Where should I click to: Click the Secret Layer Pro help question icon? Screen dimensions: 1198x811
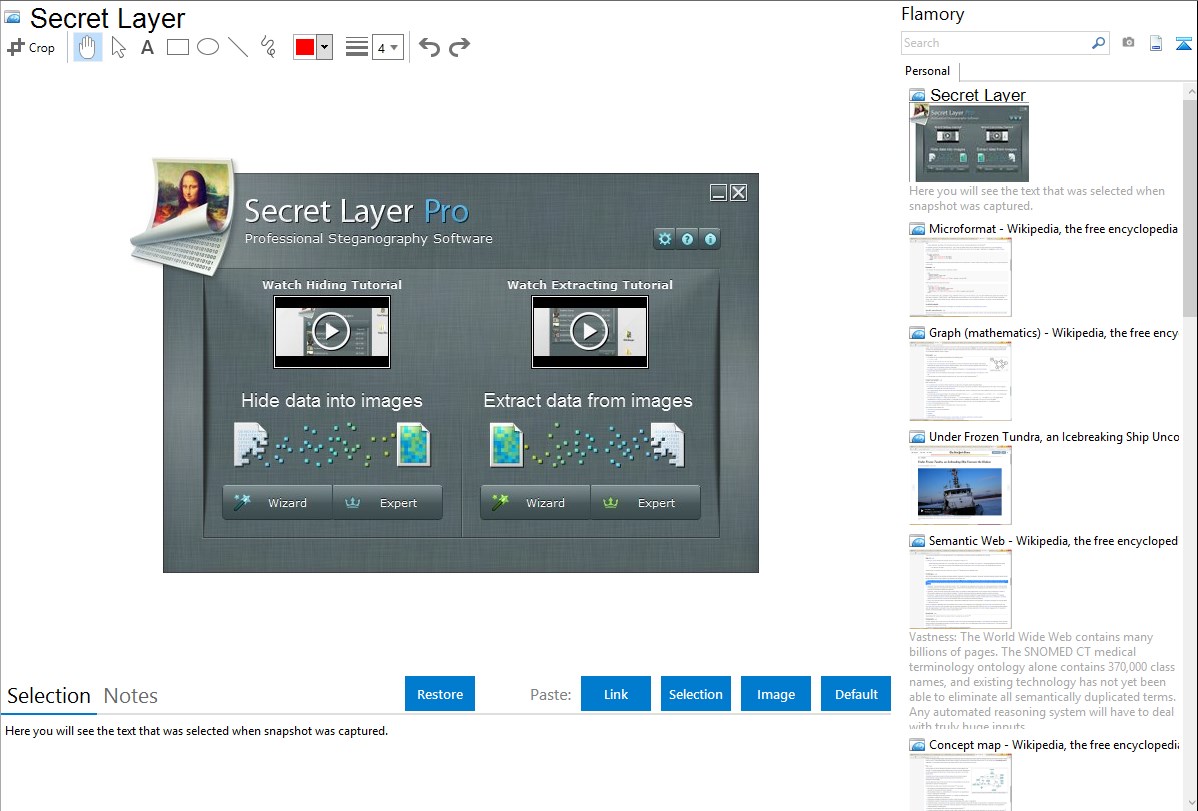click(x=688, y=239)
